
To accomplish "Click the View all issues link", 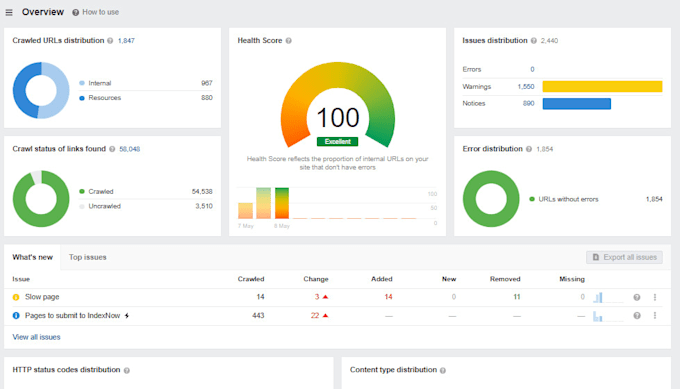I will 36,337.
